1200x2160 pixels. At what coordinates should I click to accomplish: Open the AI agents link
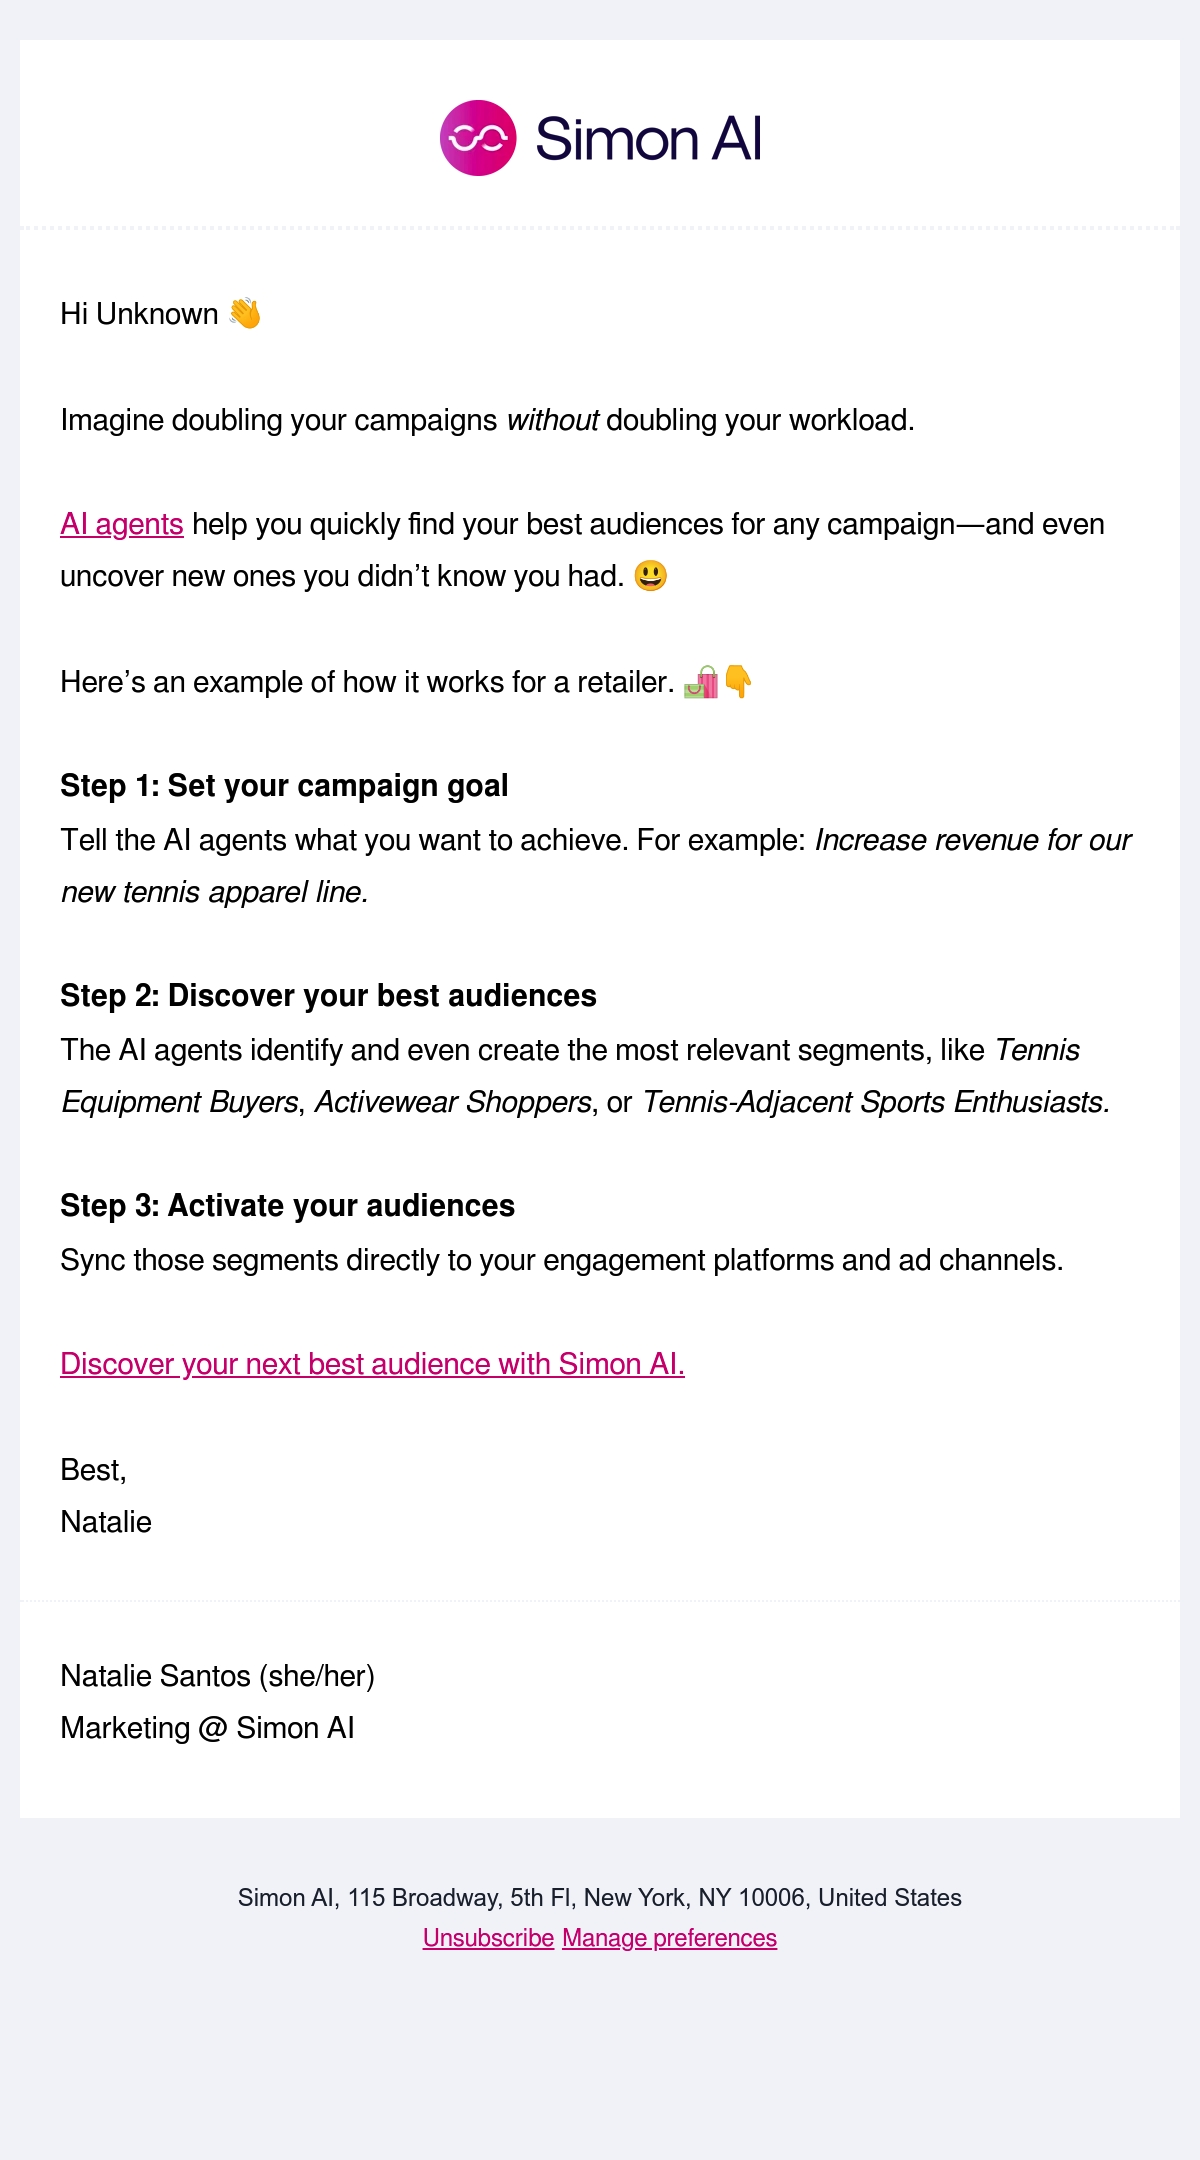(122, 524)
